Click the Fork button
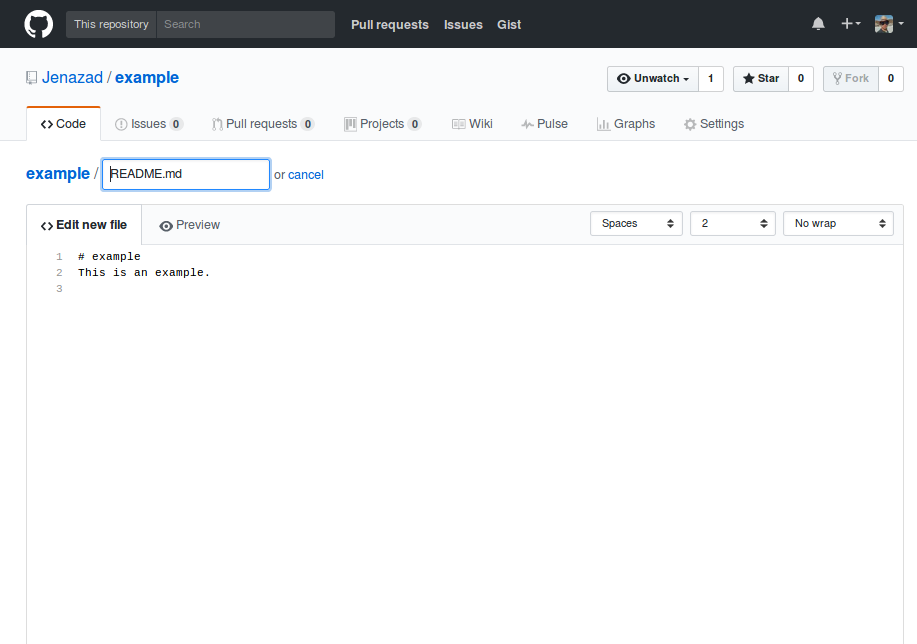Viewport: 917px width, 644px height. pos(851,78)
